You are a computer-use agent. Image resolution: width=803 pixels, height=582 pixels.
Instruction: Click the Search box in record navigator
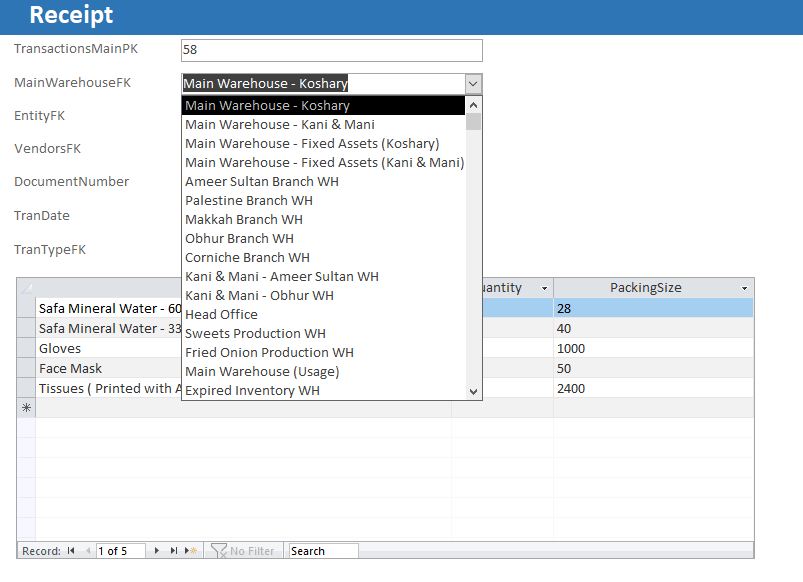[324, 551]
